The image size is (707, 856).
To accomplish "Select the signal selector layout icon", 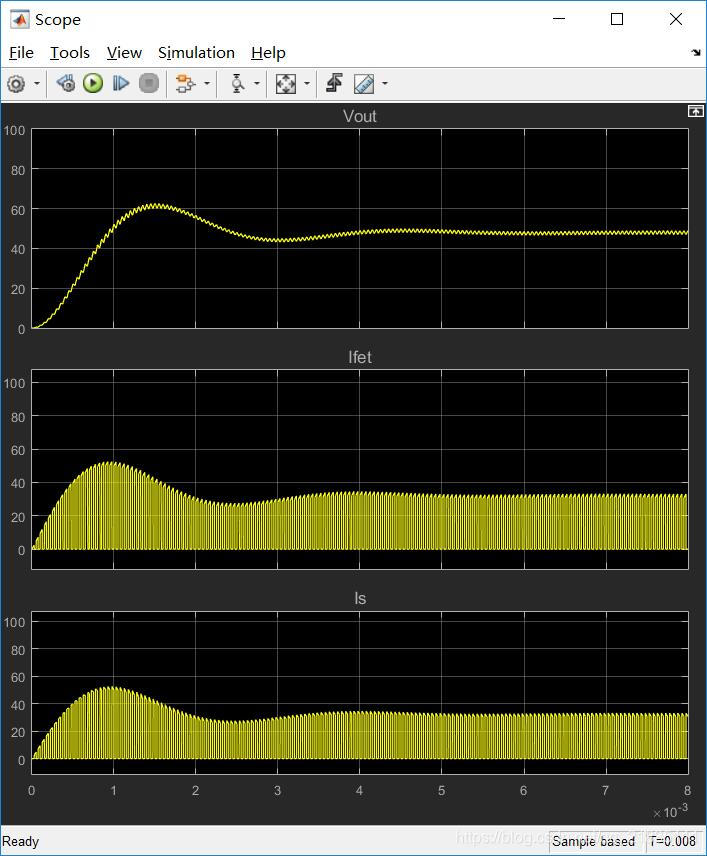I will 185,84.
